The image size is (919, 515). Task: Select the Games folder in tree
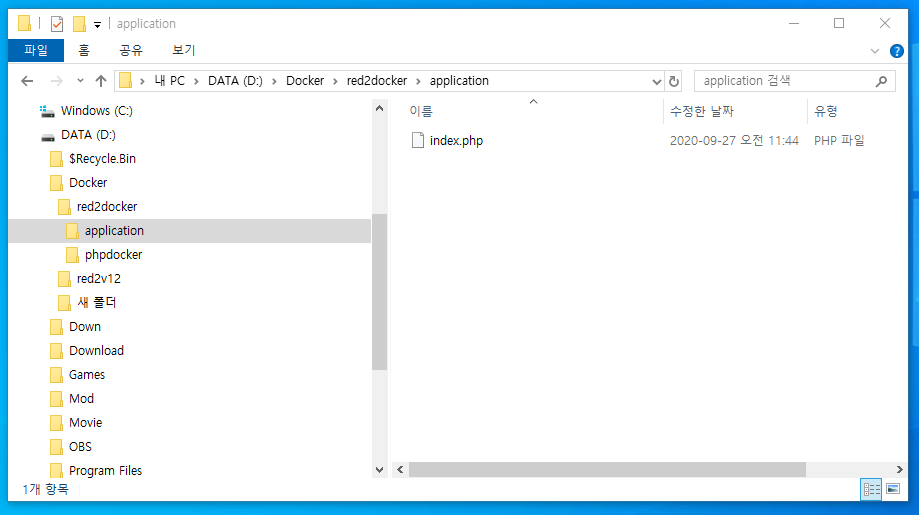pos(87,375)
